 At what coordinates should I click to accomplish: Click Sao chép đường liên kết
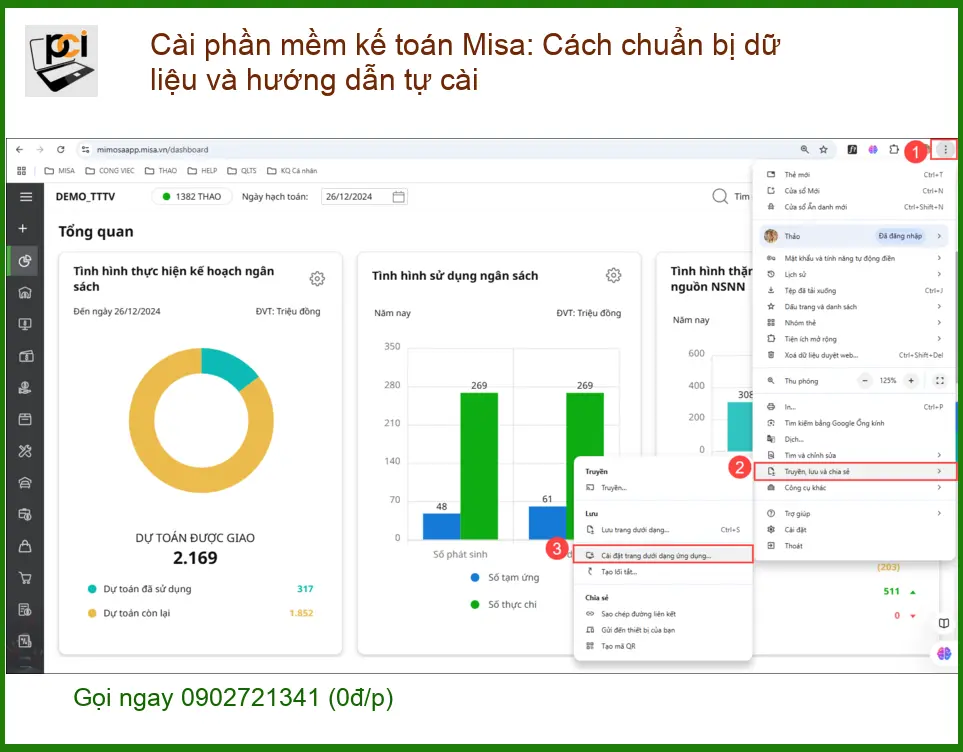point(663,614)
